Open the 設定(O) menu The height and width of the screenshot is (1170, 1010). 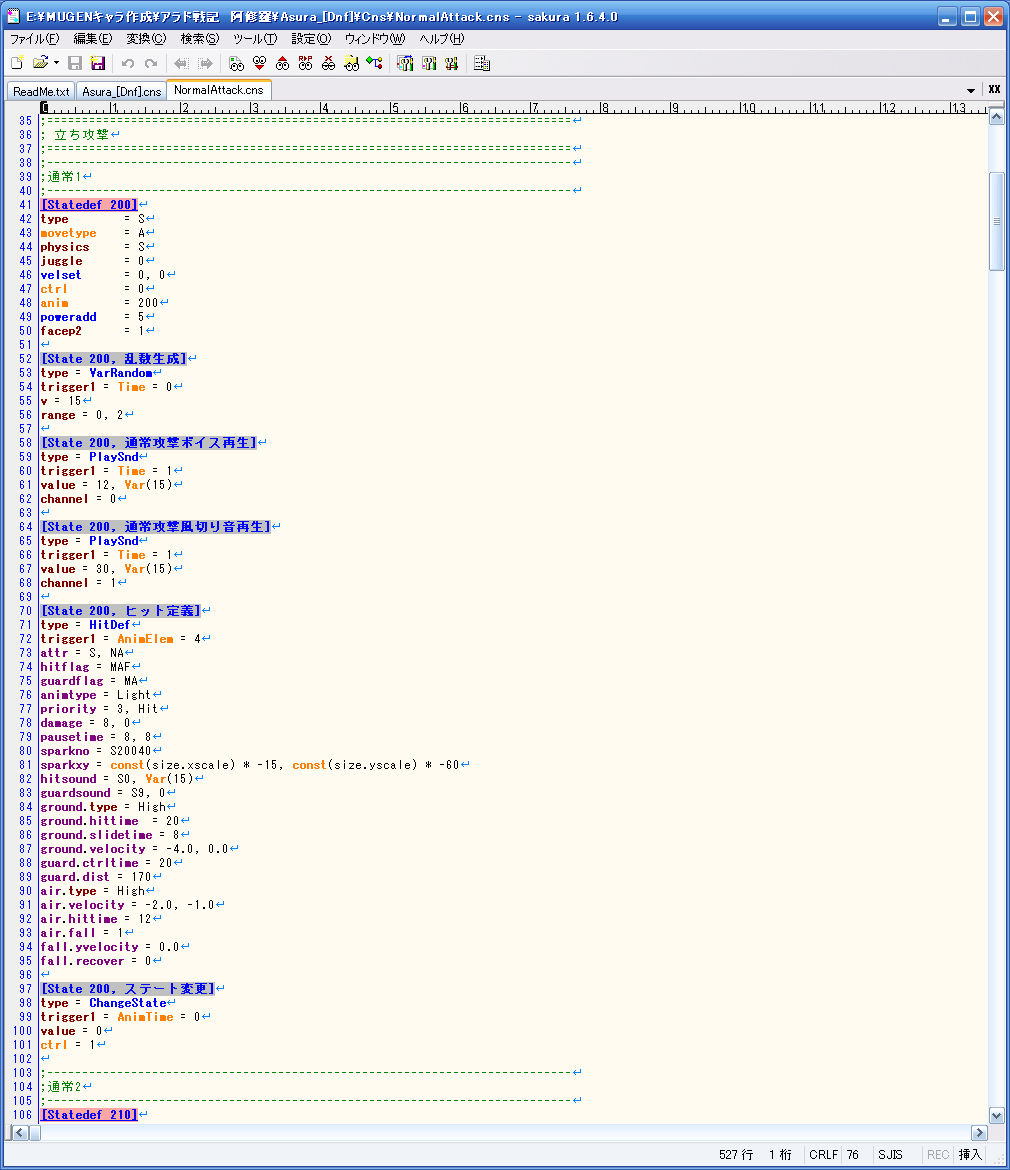click(311, 39)
